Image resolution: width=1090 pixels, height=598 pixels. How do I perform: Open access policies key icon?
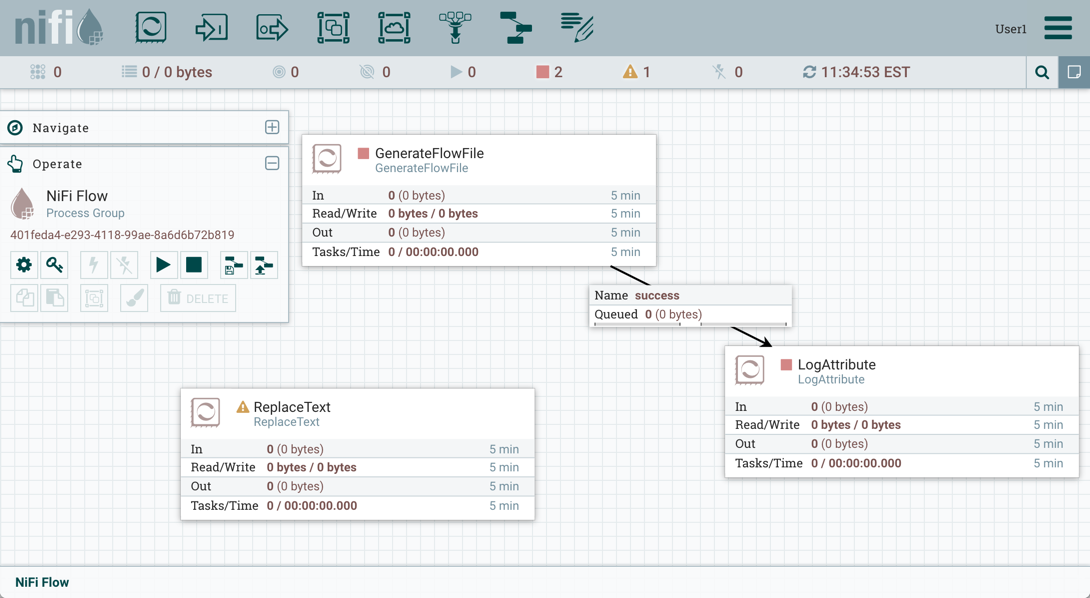coord(55,265)
